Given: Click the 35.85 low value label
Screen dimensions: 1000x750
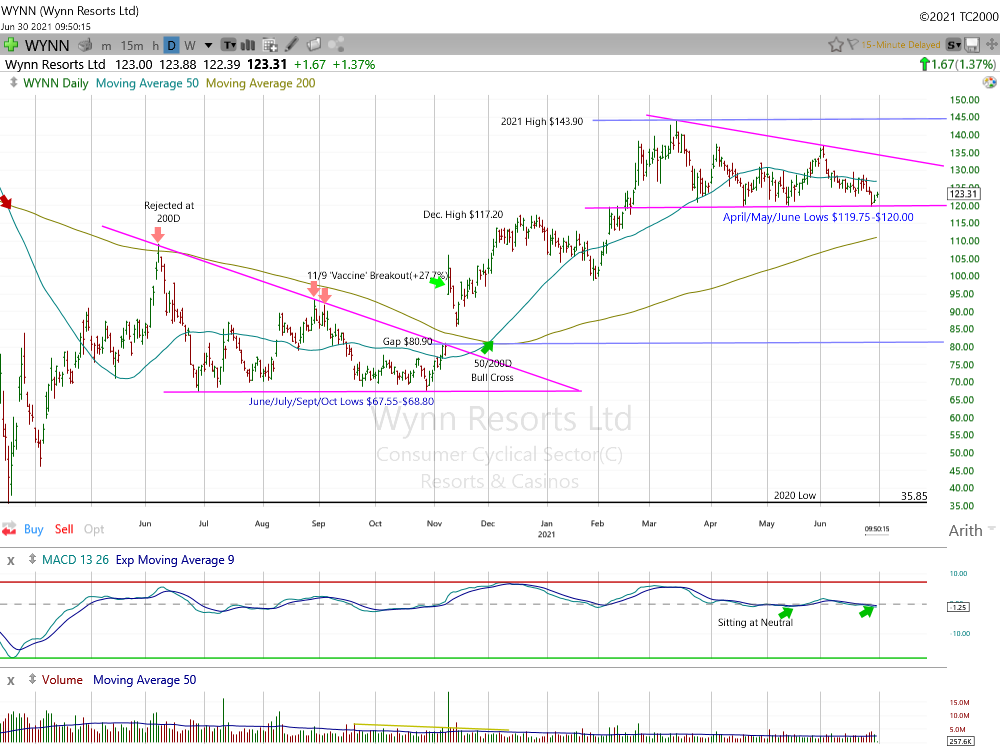Looking at the screenshot, I should (x=914, y=496).
